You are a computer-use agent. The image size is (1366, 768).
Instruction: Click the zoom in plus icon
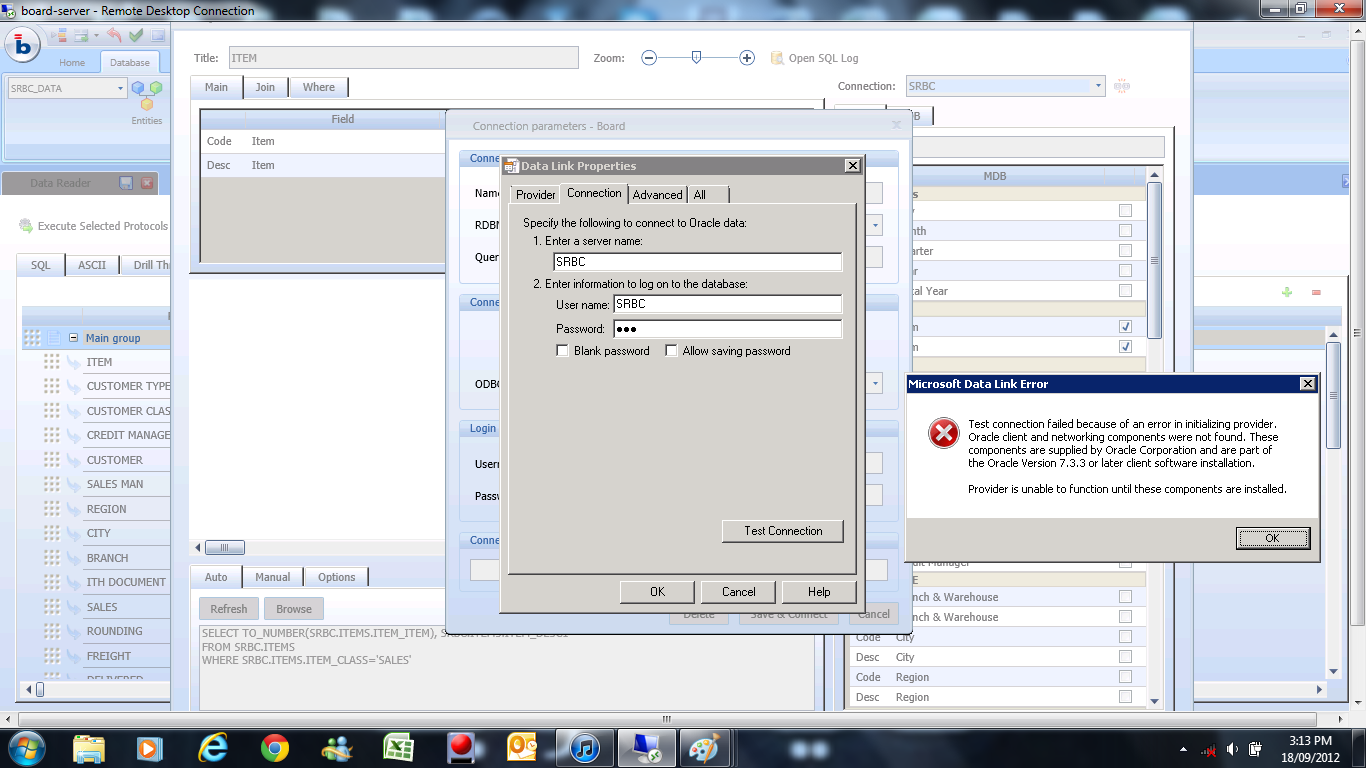point(747,58)
